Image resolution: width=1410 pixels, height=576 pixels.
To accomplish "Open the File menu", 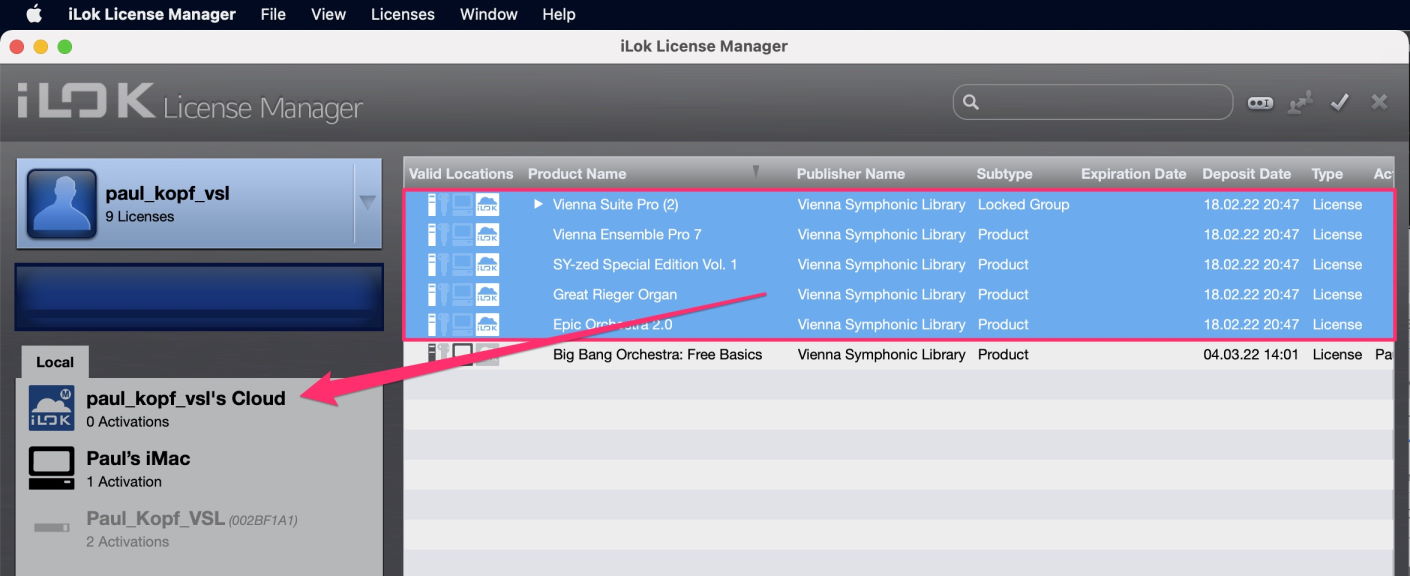I will [273, 14].
